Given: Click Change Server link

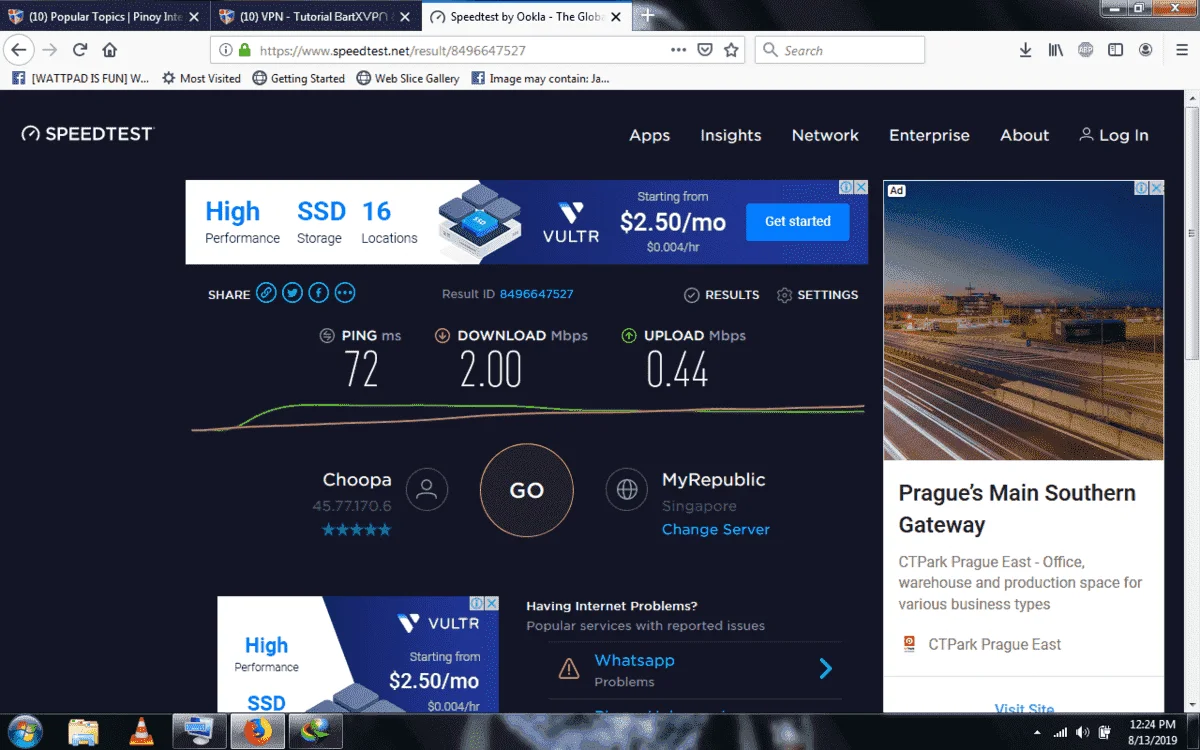Looking at the screenshot, I should tap(716, 529).
